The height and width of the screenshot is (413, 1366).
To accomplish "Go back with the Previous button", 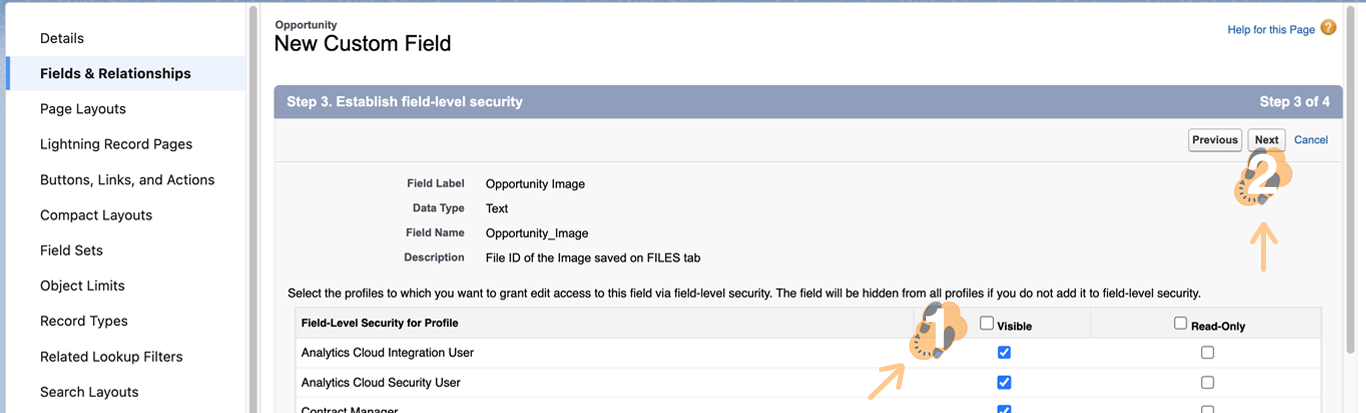I will (1215, 140).
